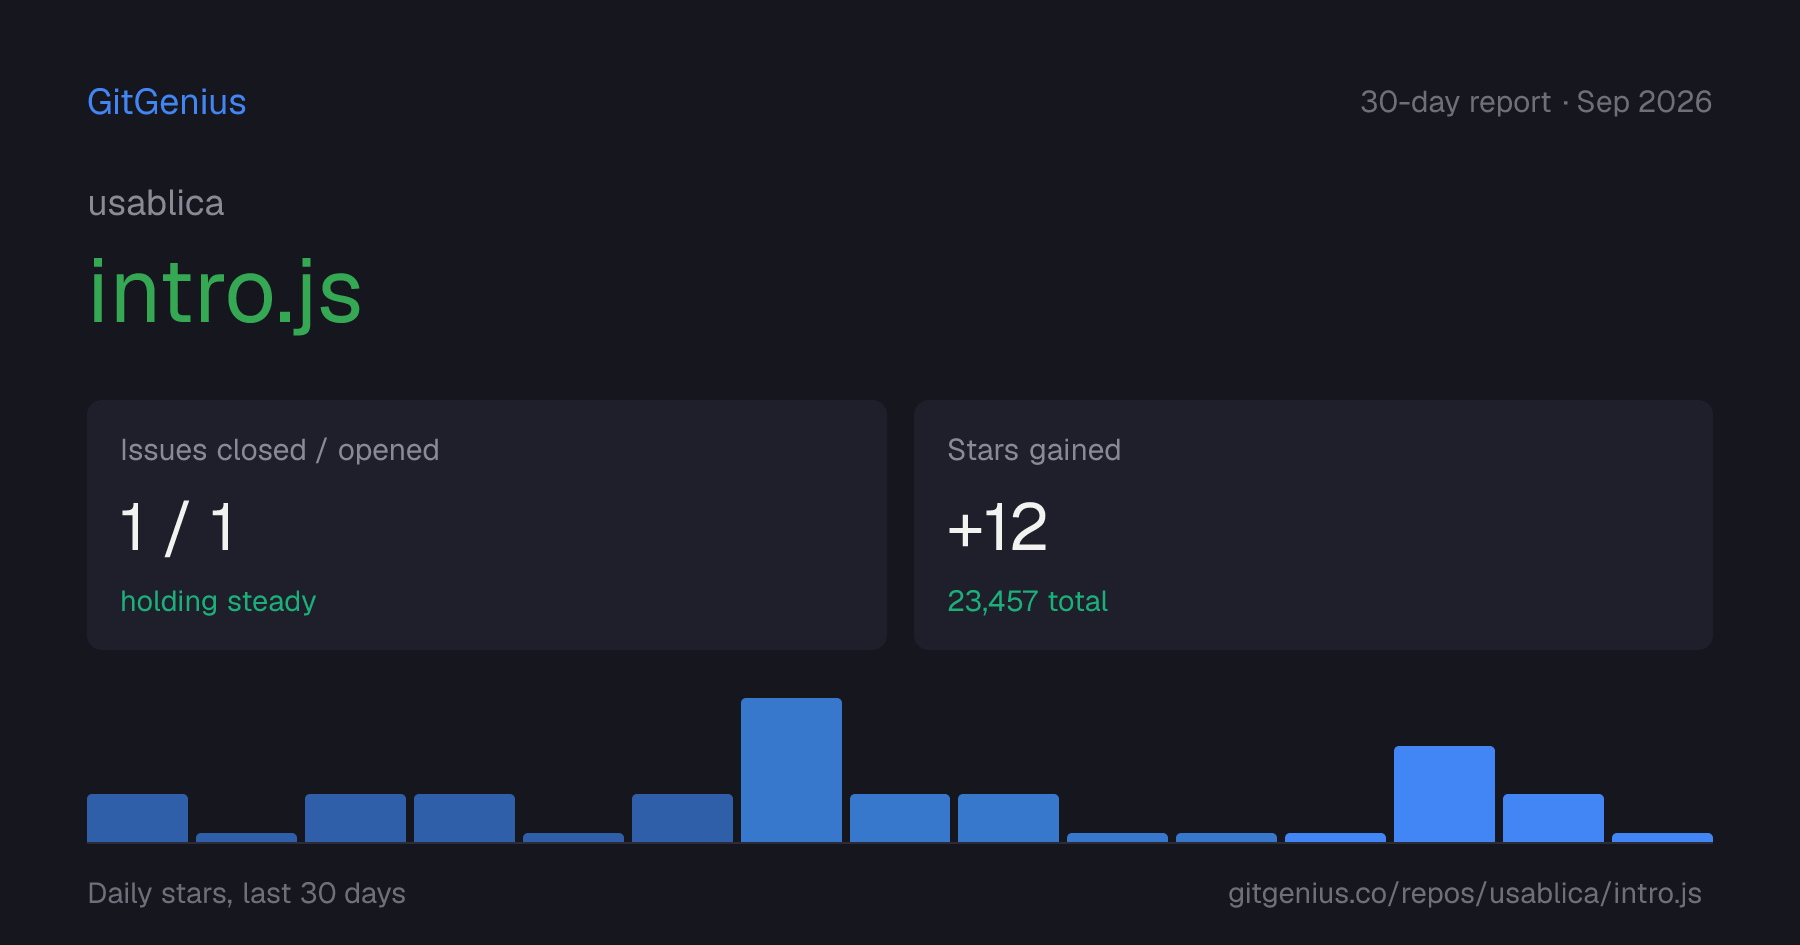The image size is (1800, 945).
Task: Select the second-to-last bar in the chart
Action: (1553, 818)
